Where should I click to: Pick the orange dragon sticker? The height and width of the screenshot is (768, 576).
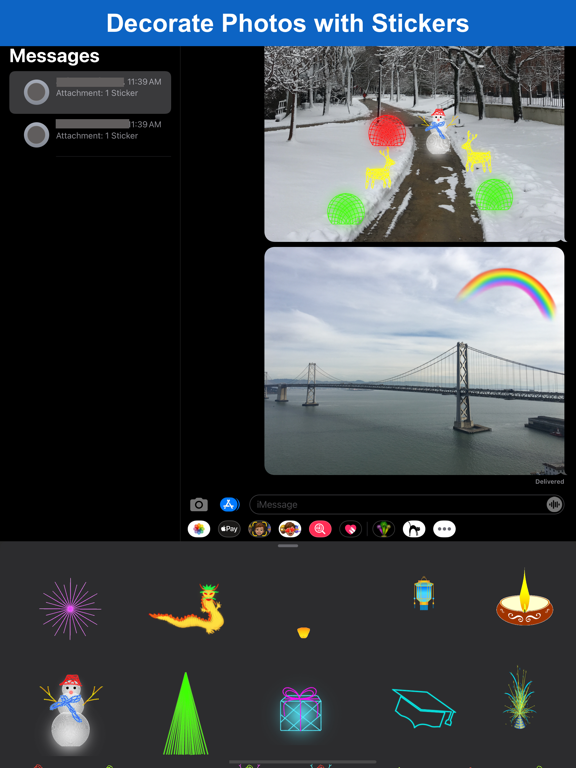pos(187,609)
